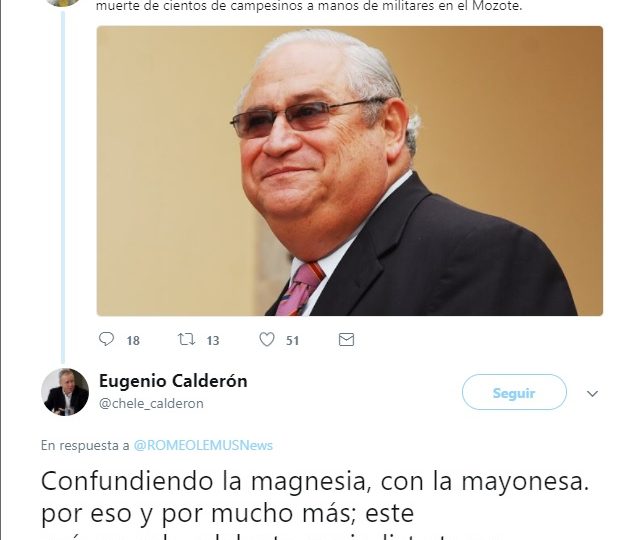Open Eugenio Calderón's profile avatar
The image size is (641, 540).
pos(65,392)
